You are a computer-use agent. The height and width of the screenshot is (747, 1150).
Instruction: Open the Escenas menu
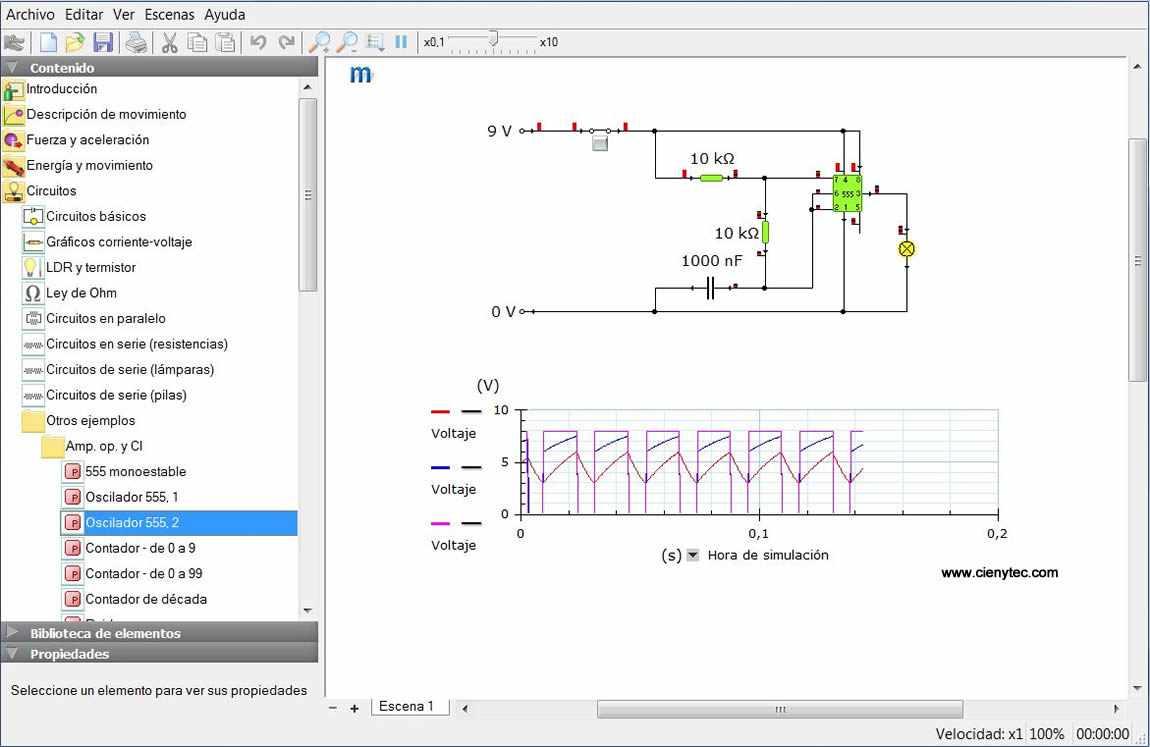click(169, 15)
